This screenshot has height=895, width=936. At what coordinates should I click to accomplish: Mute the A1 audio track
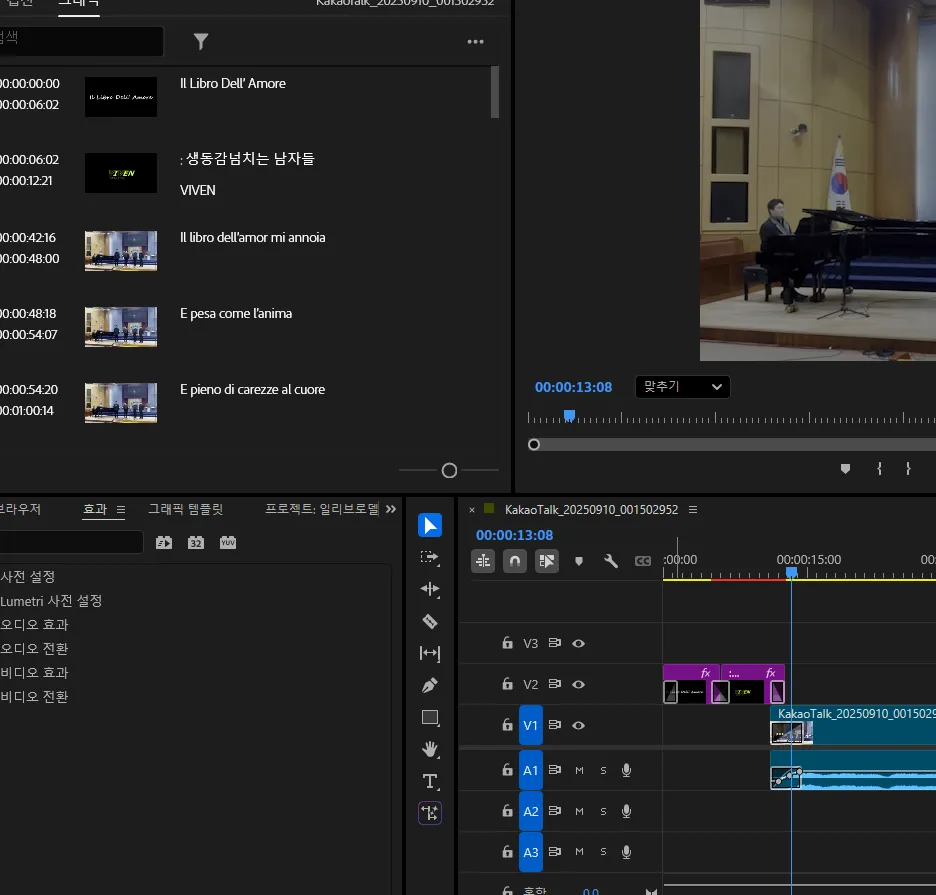[x=579, y=770]
